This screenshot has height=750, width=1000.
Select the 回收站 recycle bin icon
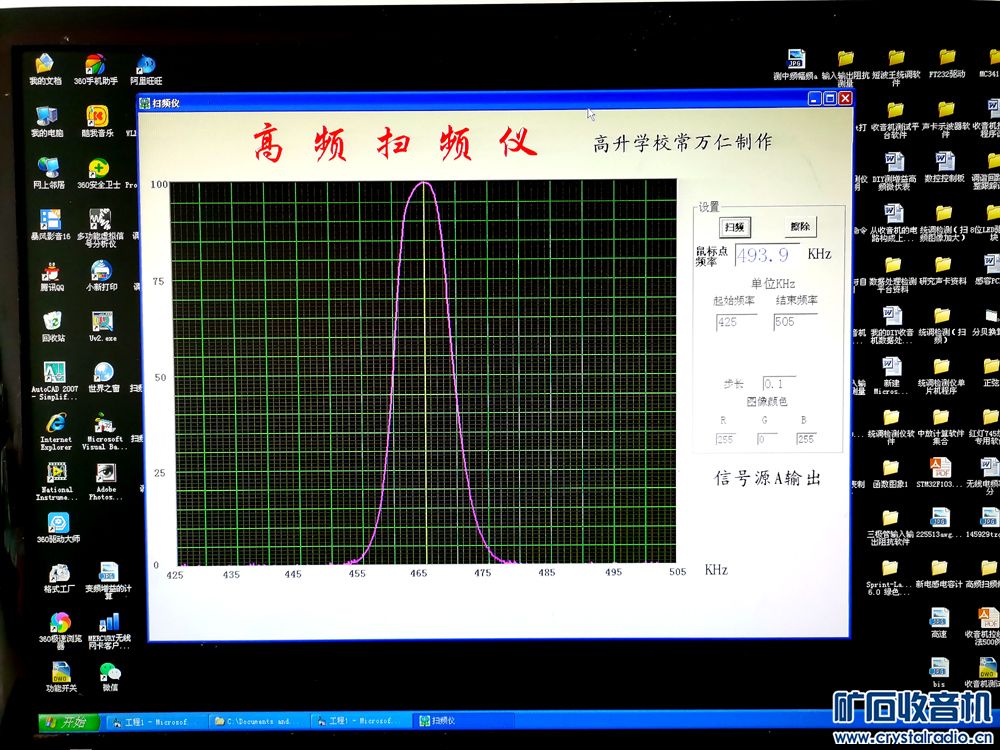53,327
